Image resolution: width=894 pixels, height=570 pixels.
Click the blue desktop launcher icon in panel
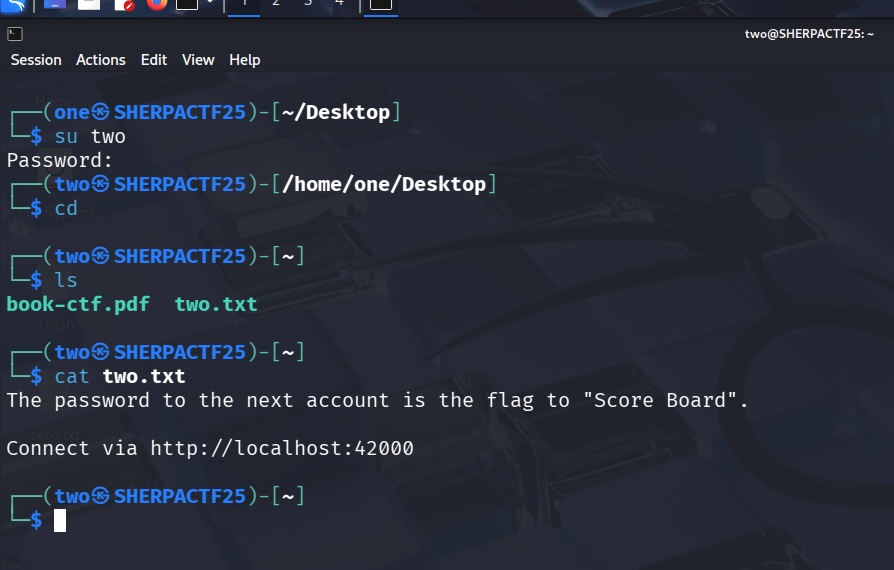(x=56, y=4)
